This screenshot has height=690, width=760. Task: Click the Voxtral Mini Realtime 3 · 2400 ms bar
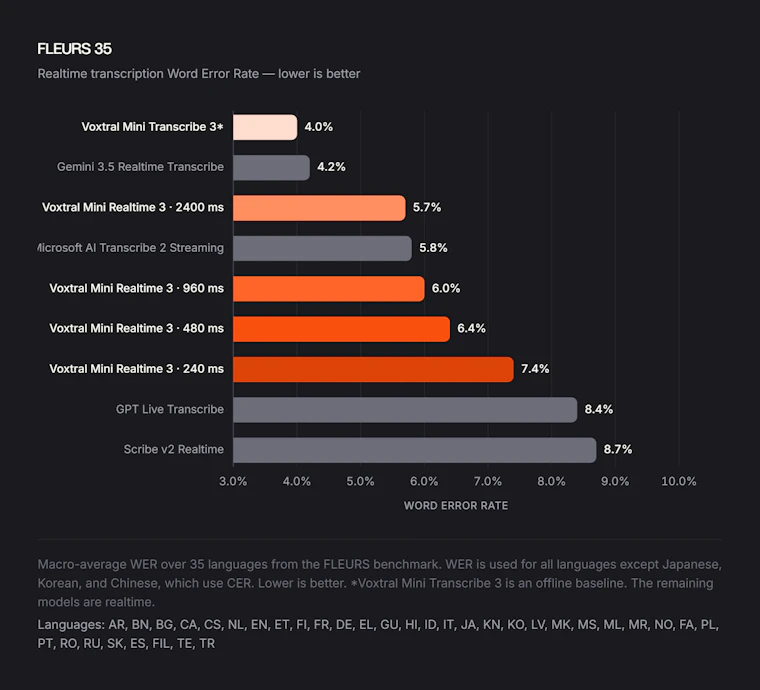pyautogui.click(x=319, y=208)
